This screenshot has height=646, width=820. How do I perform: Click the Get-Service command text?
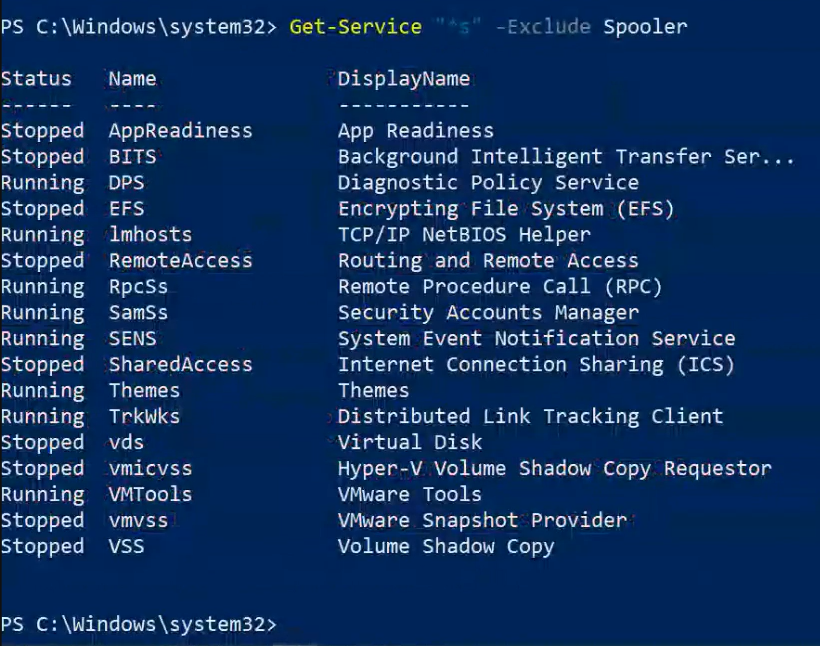click(x=355, y=26)
